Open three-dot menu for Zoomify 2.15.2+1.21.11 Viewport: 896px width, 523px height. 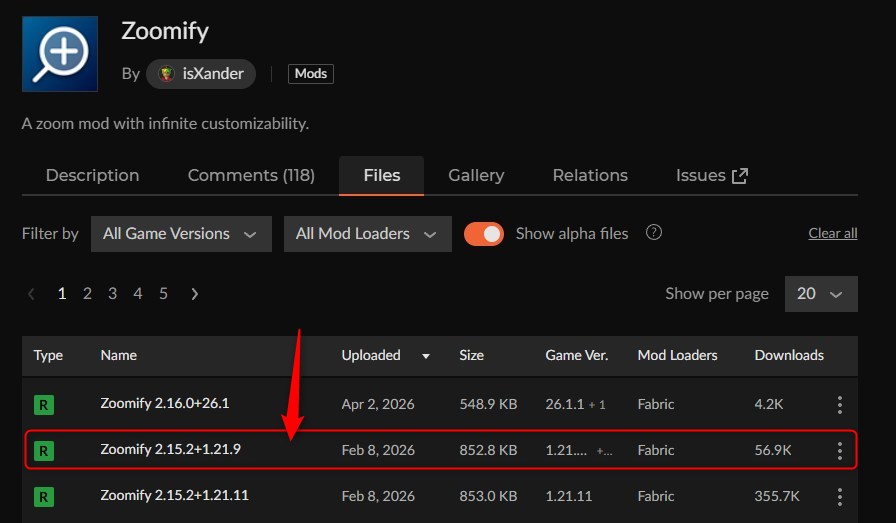pyautogui.click(x=839, y=496)
